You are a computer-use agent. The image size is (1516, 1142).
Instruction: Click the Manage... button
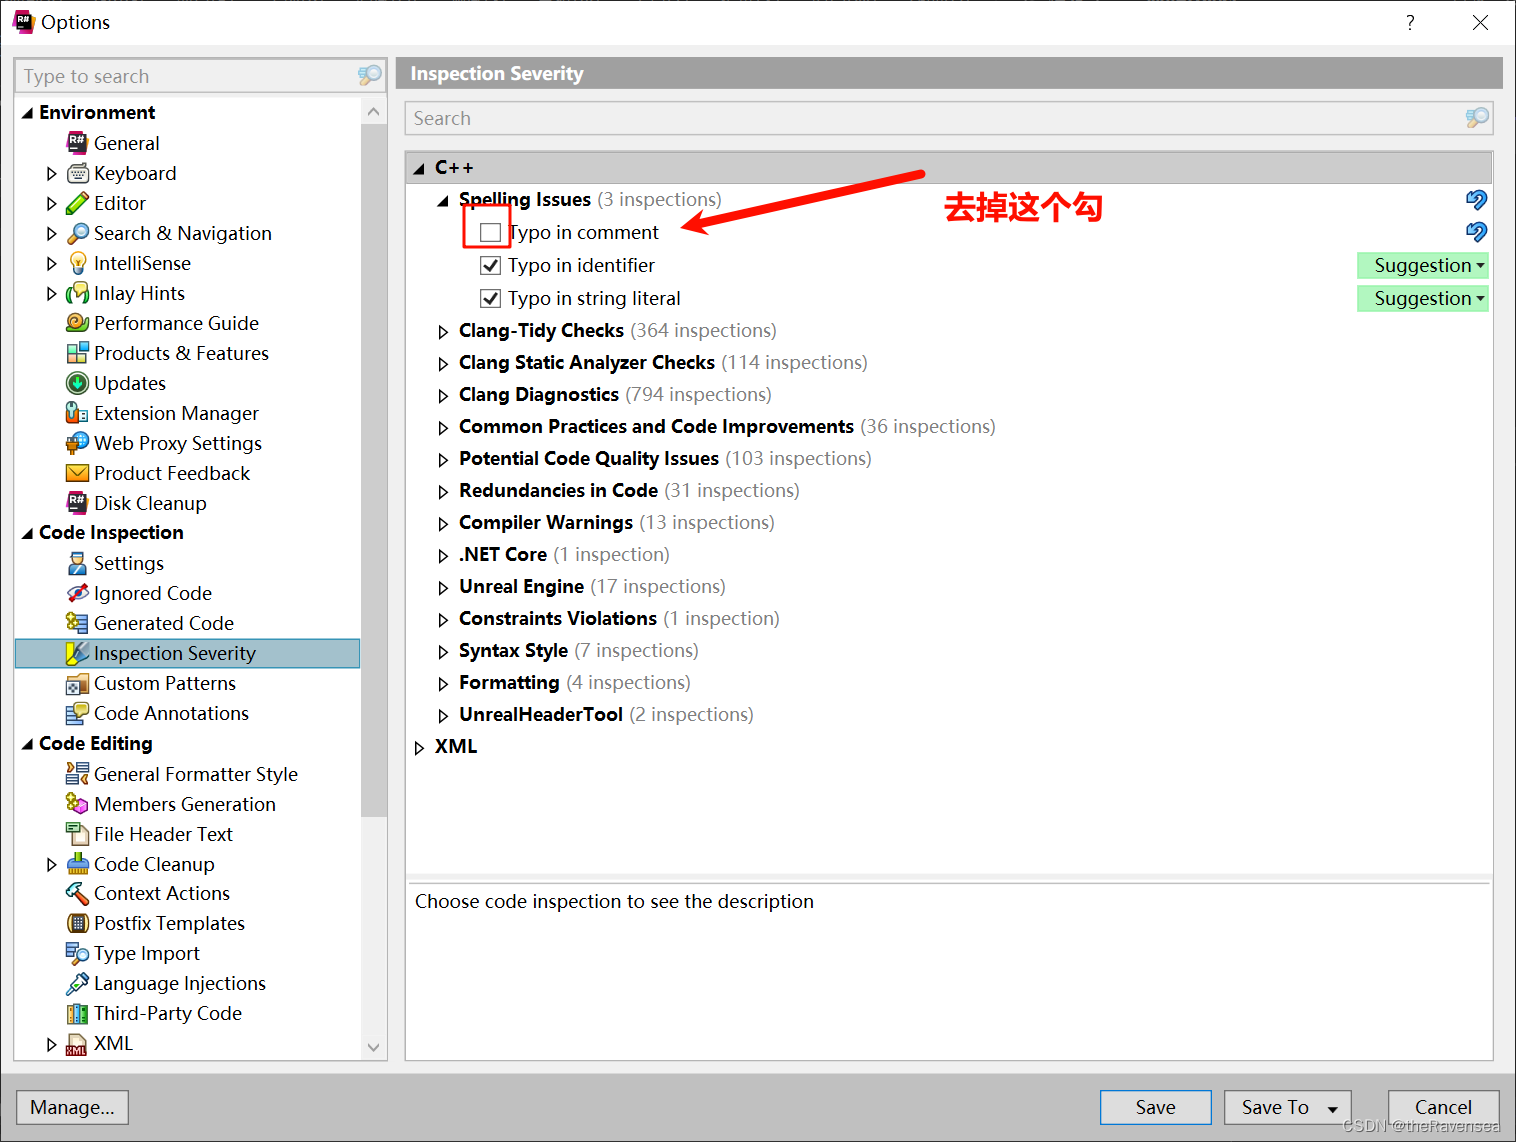tap(72, 1107)
